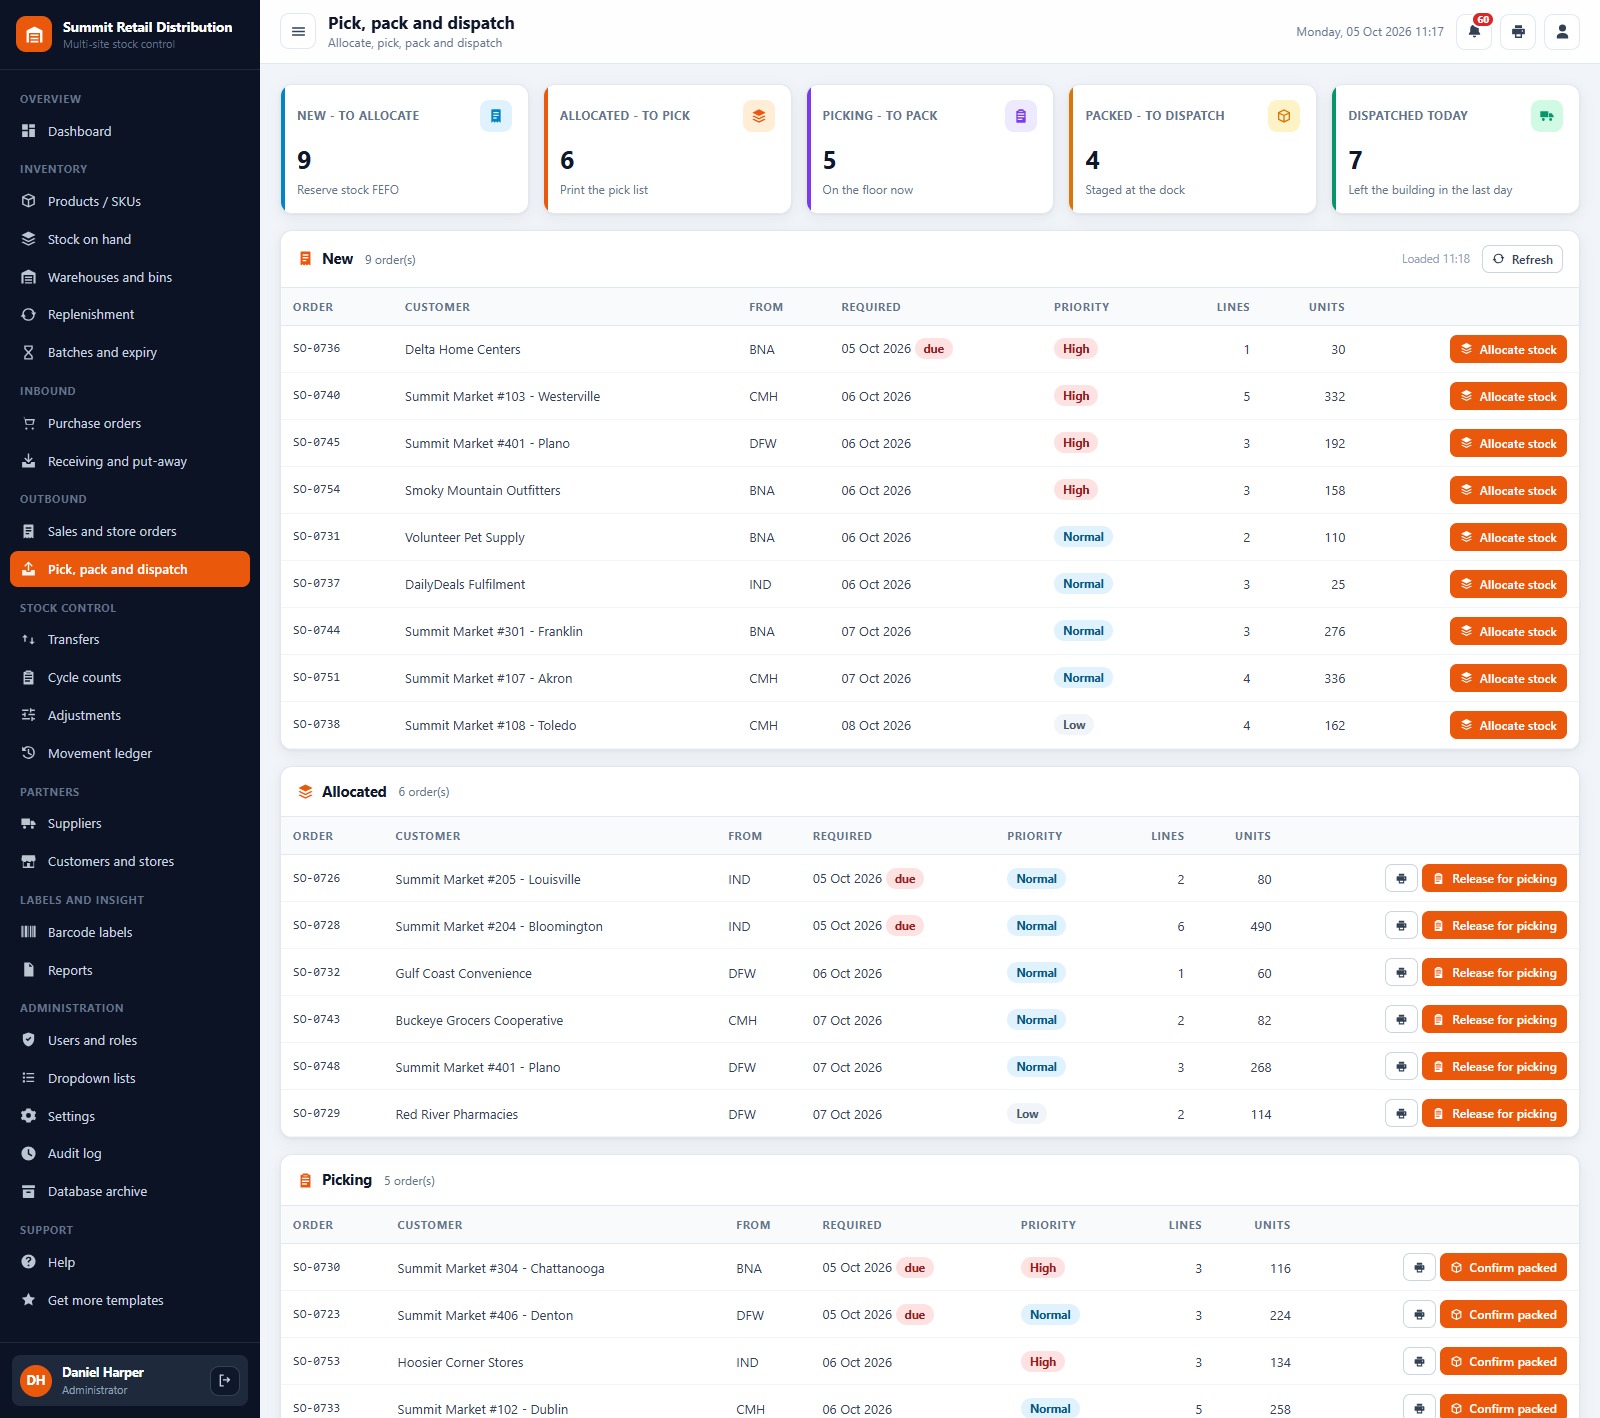Viewport: 1600px width, 1418px height.
Task: Open Get more templates link
Action: (x=130, y=1300)
